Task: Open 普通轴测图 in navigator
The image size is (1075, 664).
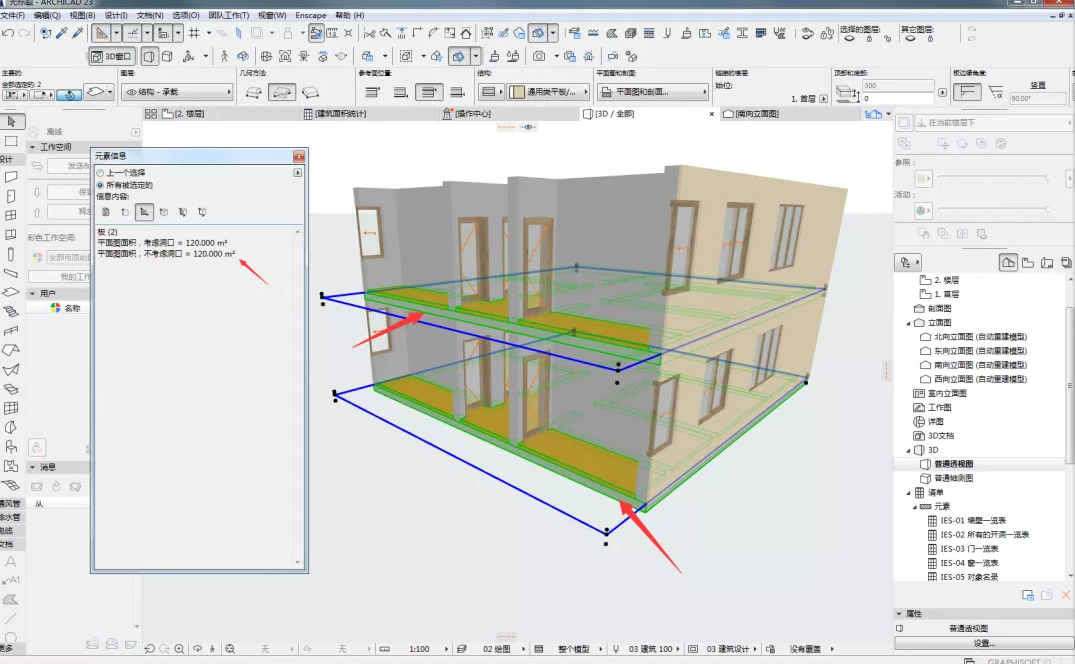Action: [x=953, y=478]
